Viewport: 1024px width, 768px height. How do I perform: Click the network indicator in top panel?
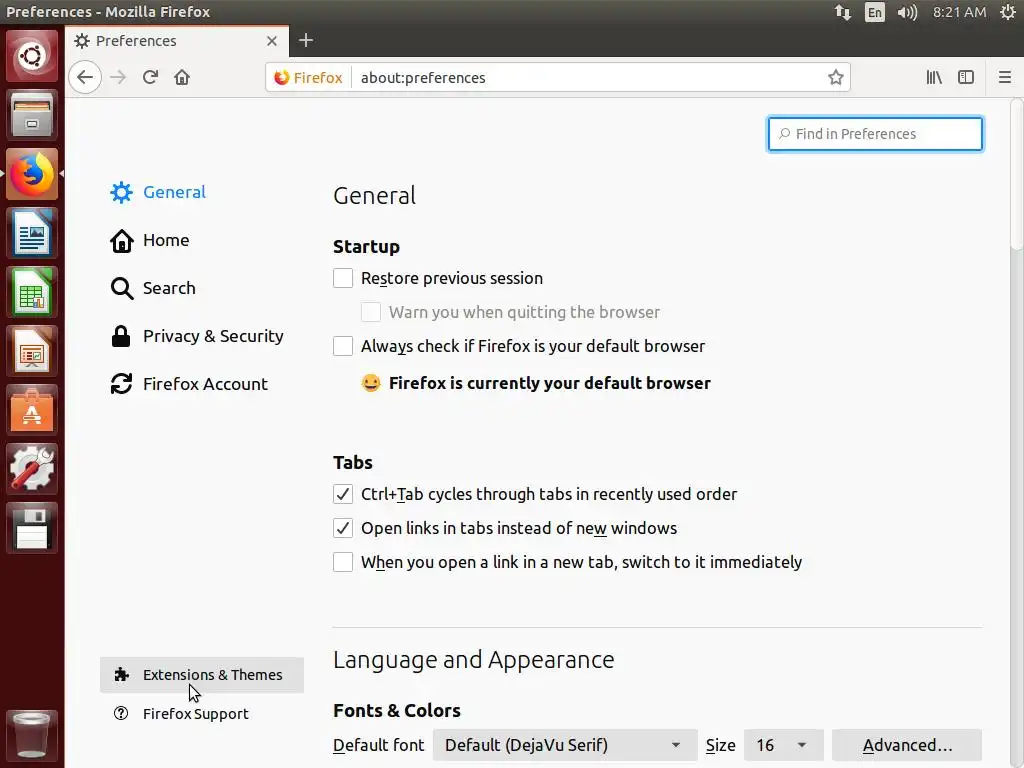pyautogui.click(x=842, y=12)
